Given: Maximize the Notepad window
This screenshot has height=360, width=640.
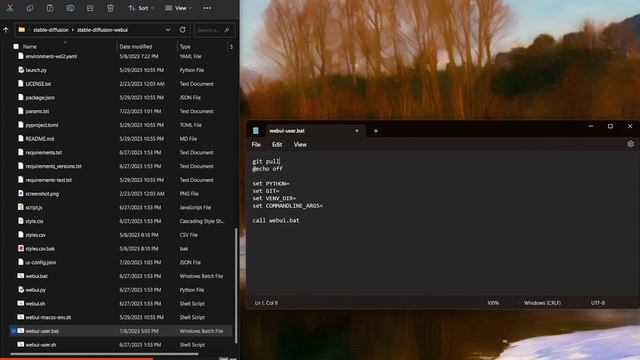Looking at the screenshot, I should pos(610,127).
